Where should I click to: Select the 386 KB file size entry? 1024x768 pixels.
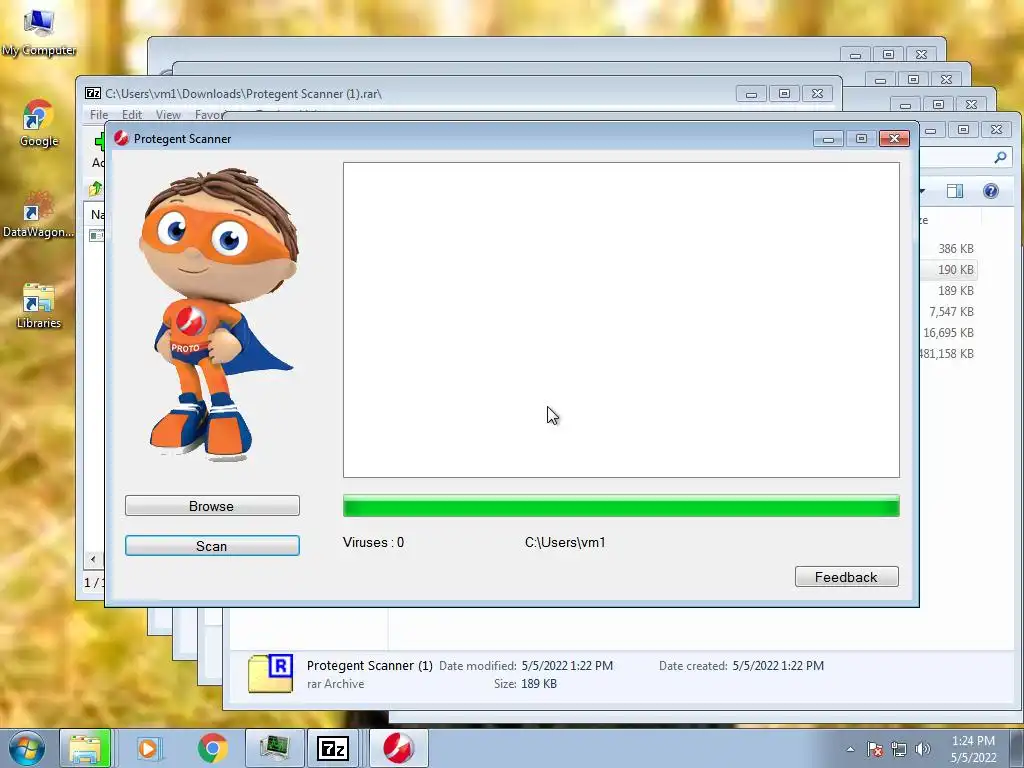click(x=956, y=249)
